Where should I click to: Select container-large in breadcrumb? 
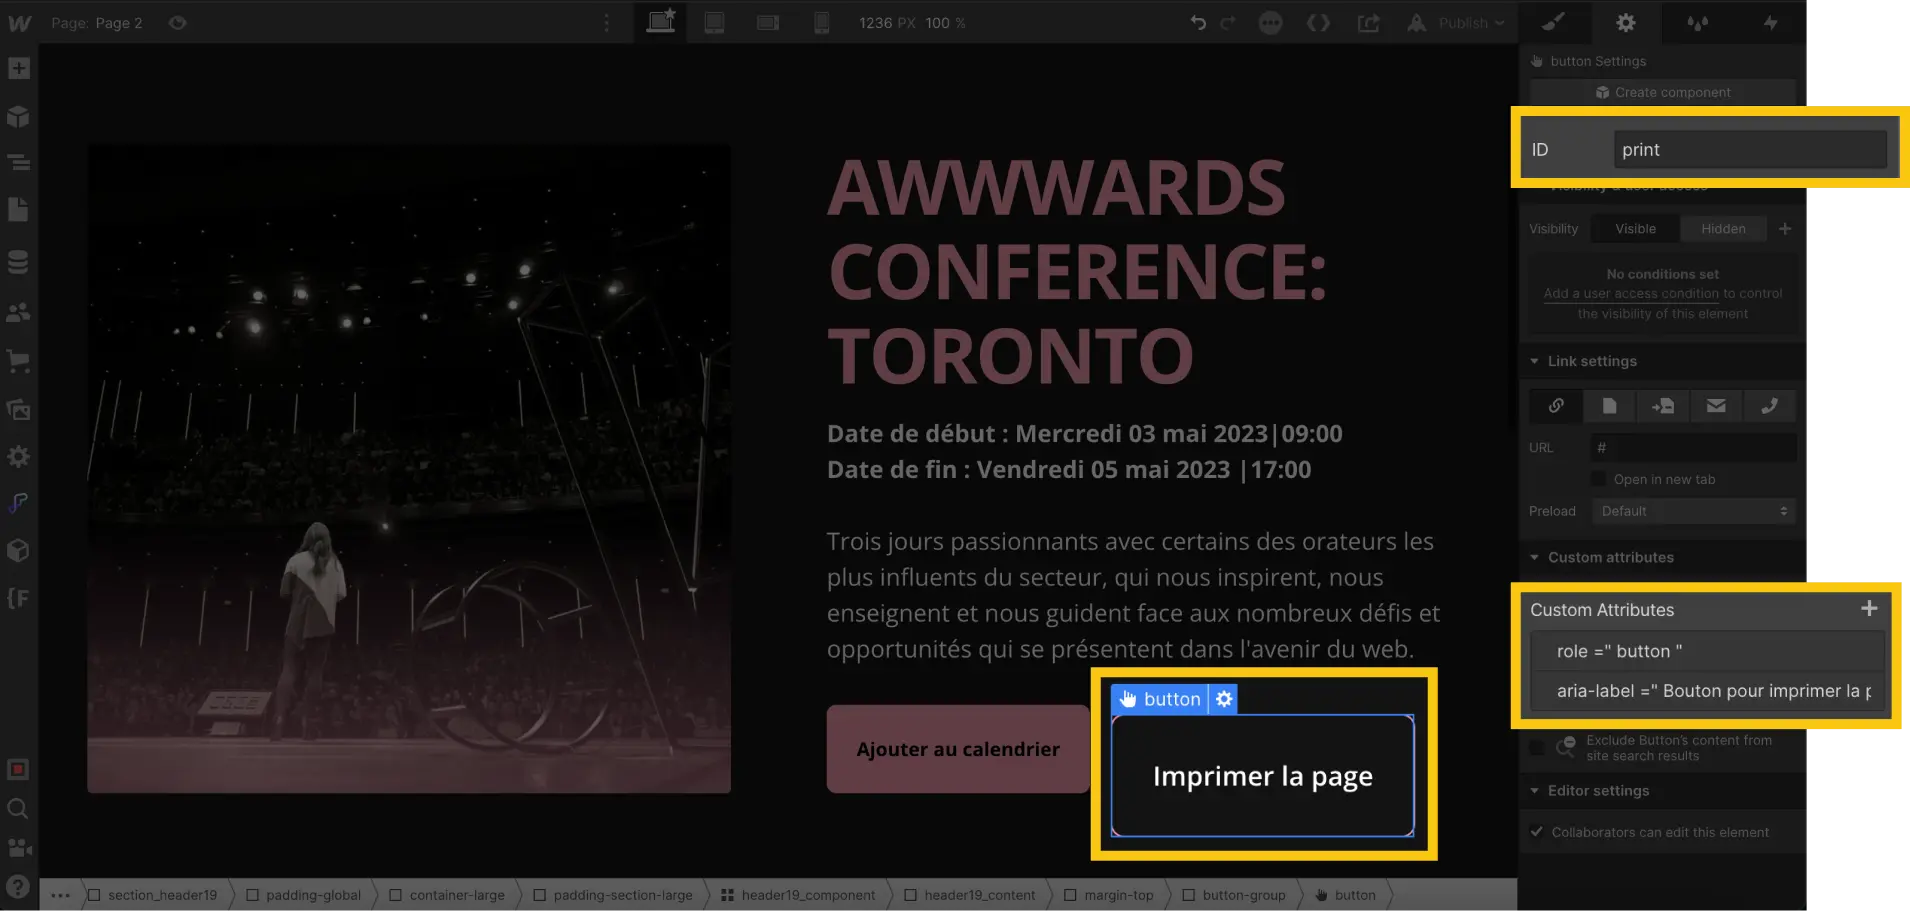click(447, 895)
